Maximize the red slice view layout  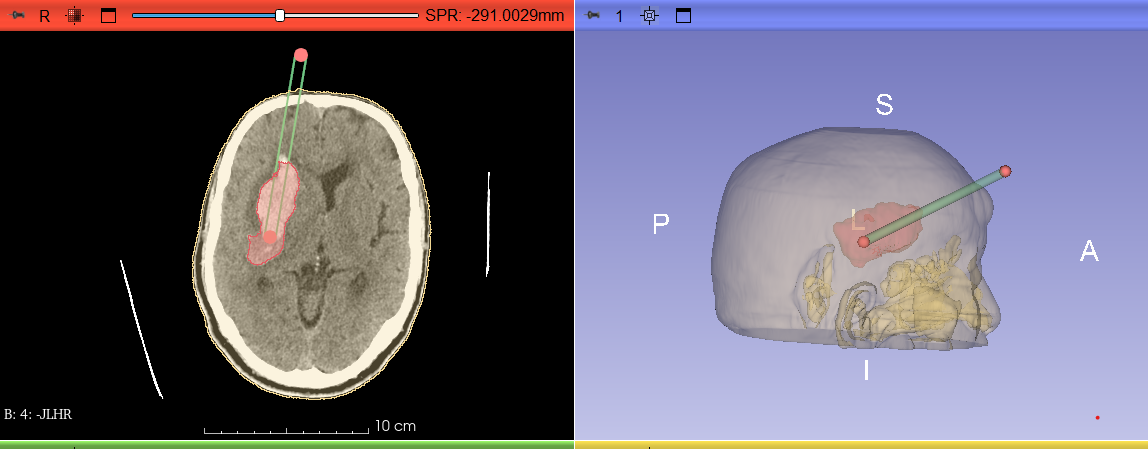109,16
